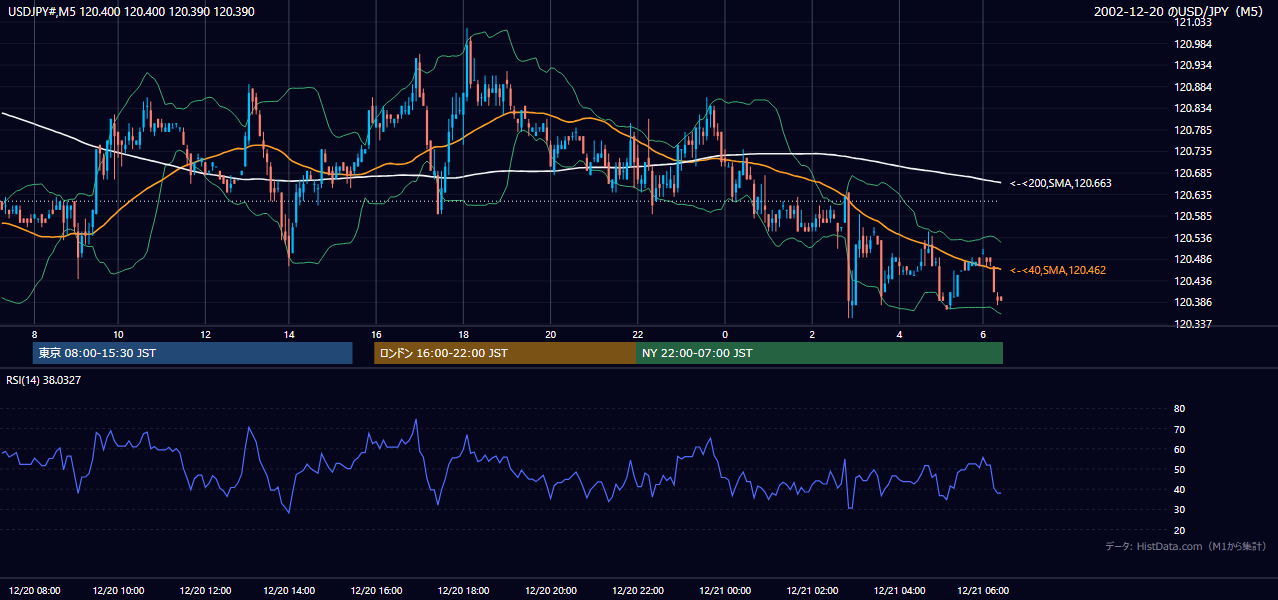Click price axis label 120.984
Viewport: 1278px width, 600px height.
(1194, 44)
